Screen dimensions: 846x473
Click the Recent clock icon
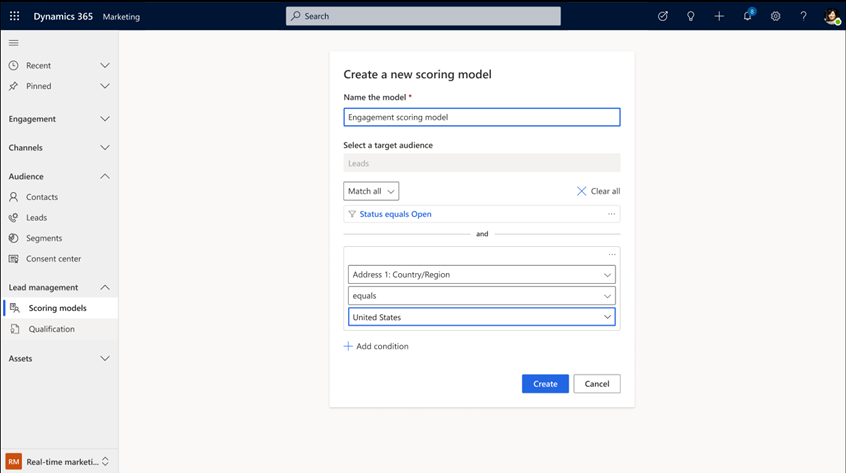(x=13, y=65)
